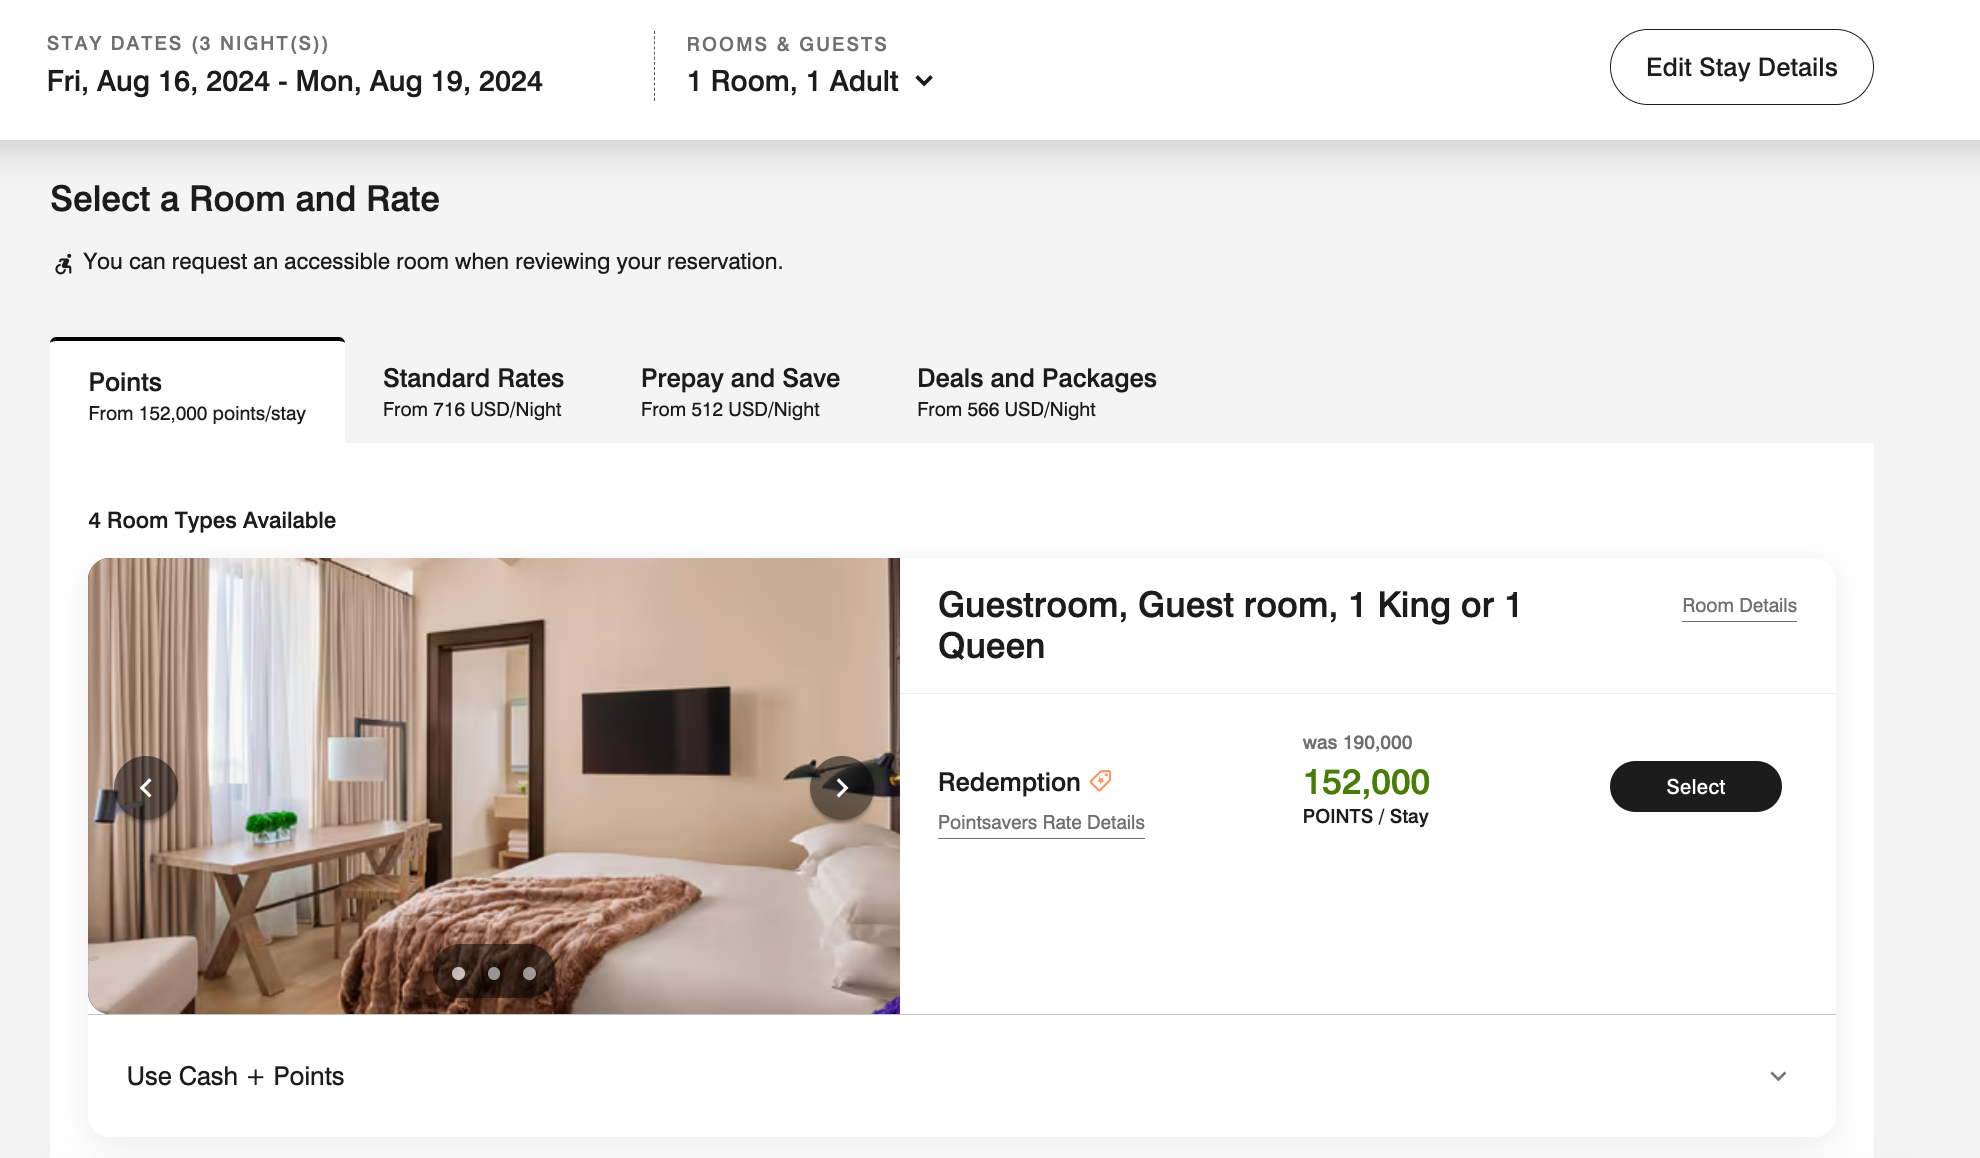Switch to the Standard Rates tab

coord(473,392)
